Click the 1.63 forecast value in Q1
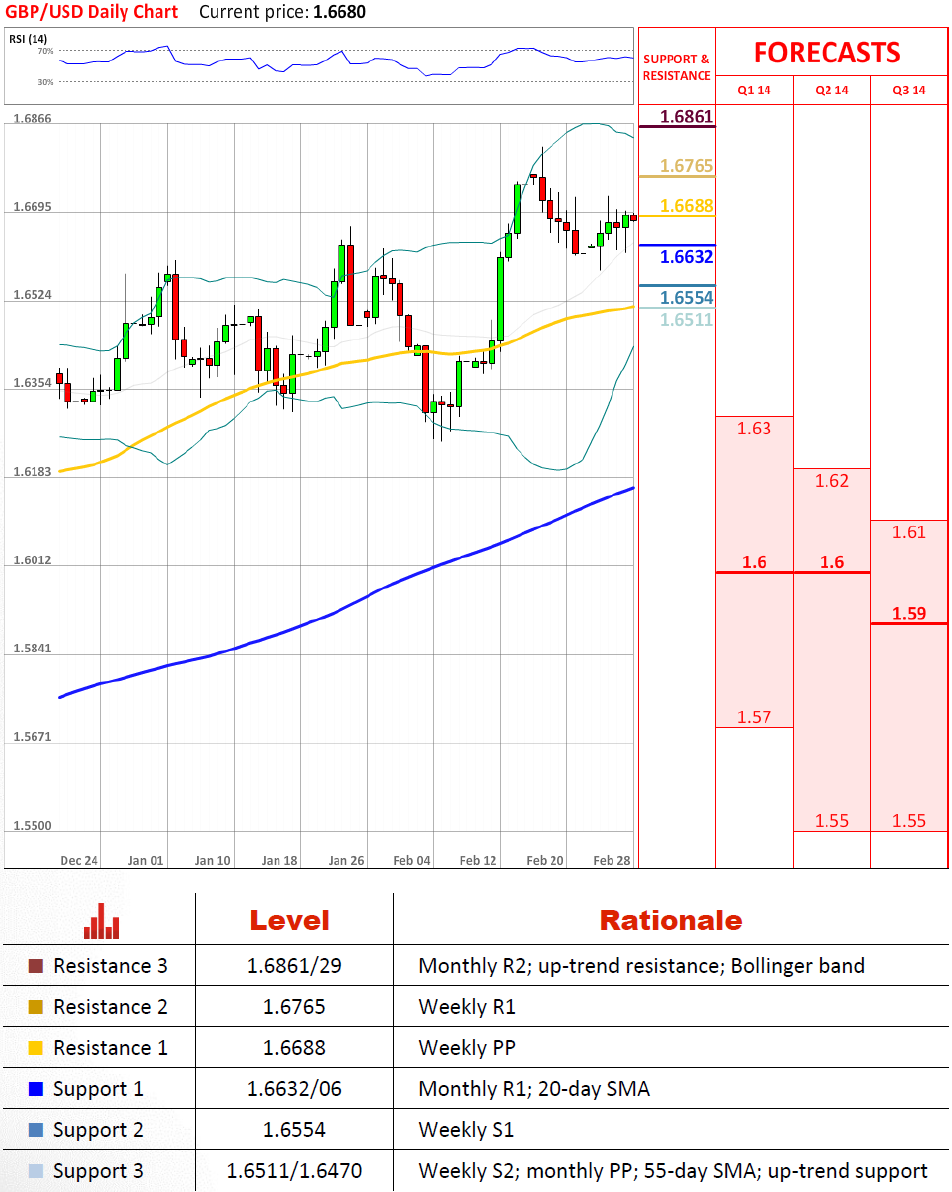 [754, 429]
